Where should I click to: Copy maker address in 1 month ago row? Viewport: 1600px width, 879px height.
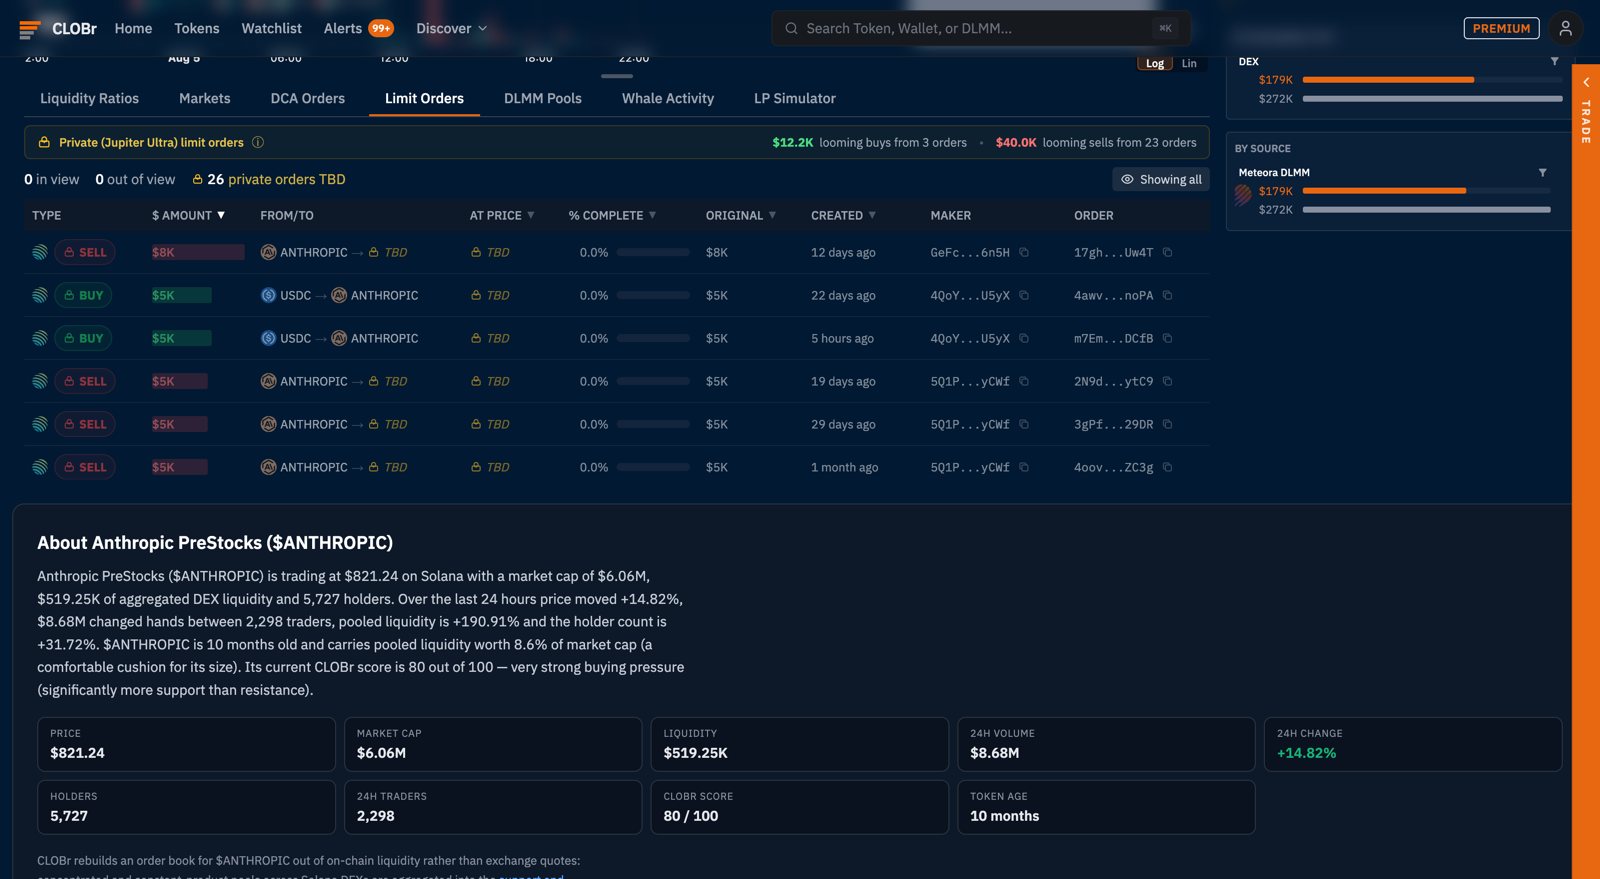[1024, 467]
